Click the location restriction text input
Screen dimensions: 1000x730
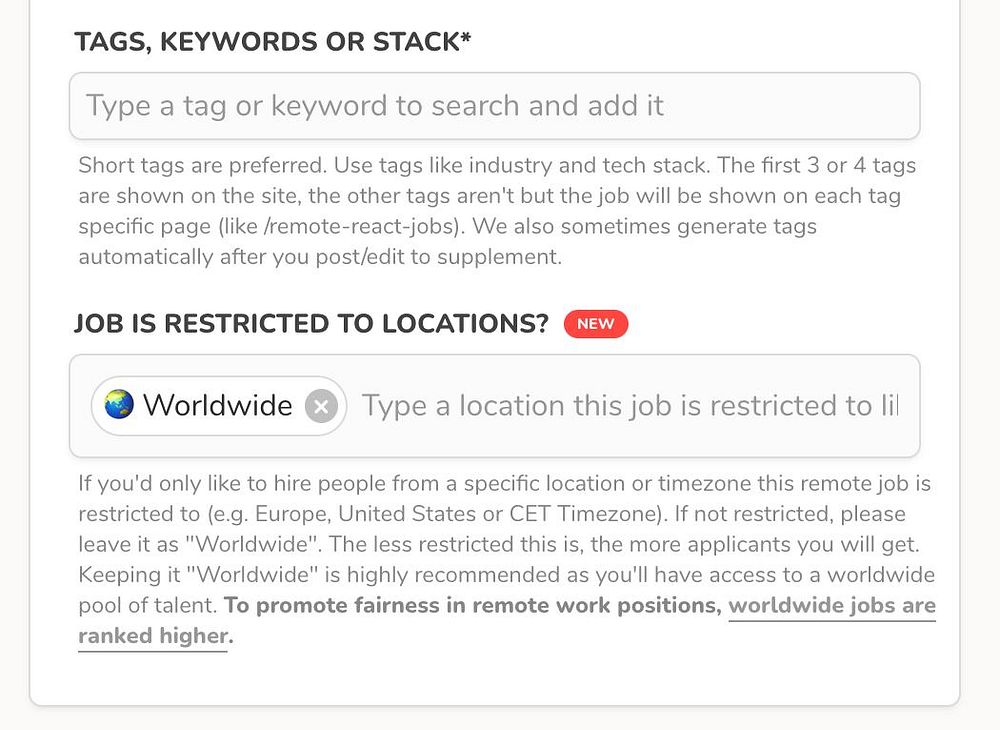pos(630,406)
